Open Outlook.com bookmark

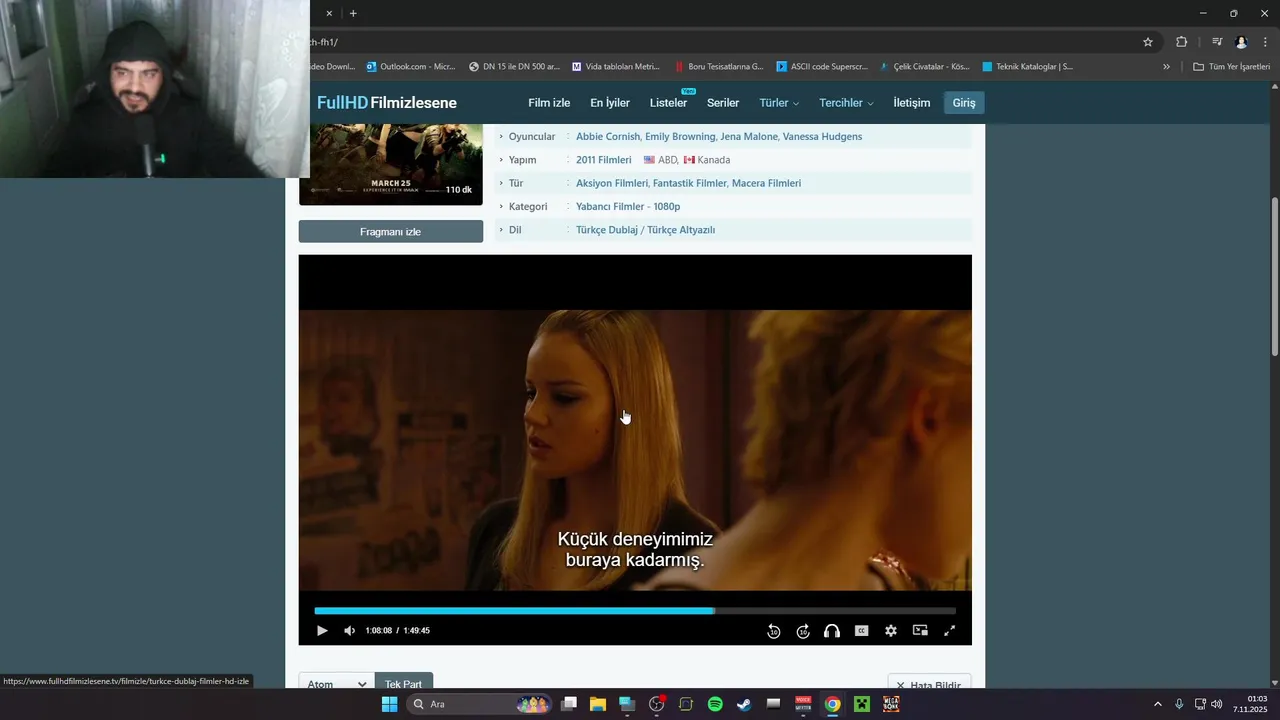point(411,67)
